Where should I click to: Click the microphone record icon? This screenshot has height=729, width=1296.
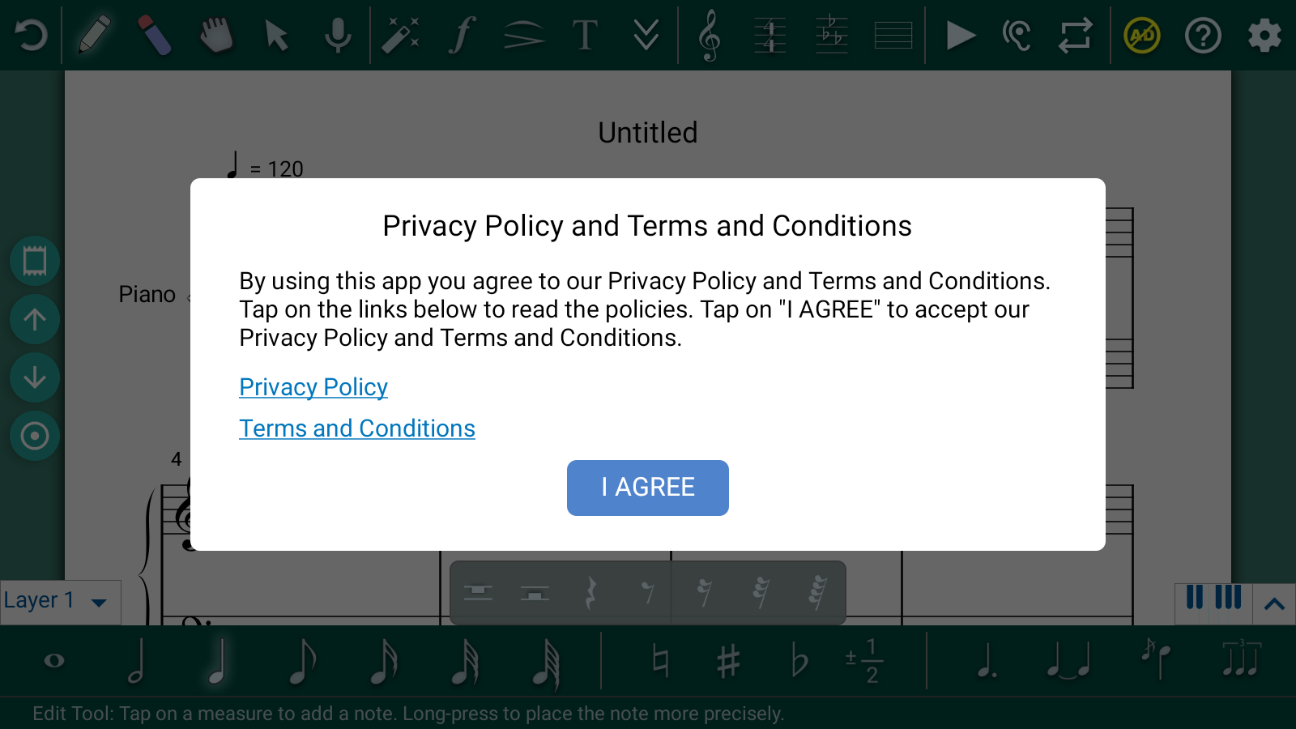(x=338, y=35)
